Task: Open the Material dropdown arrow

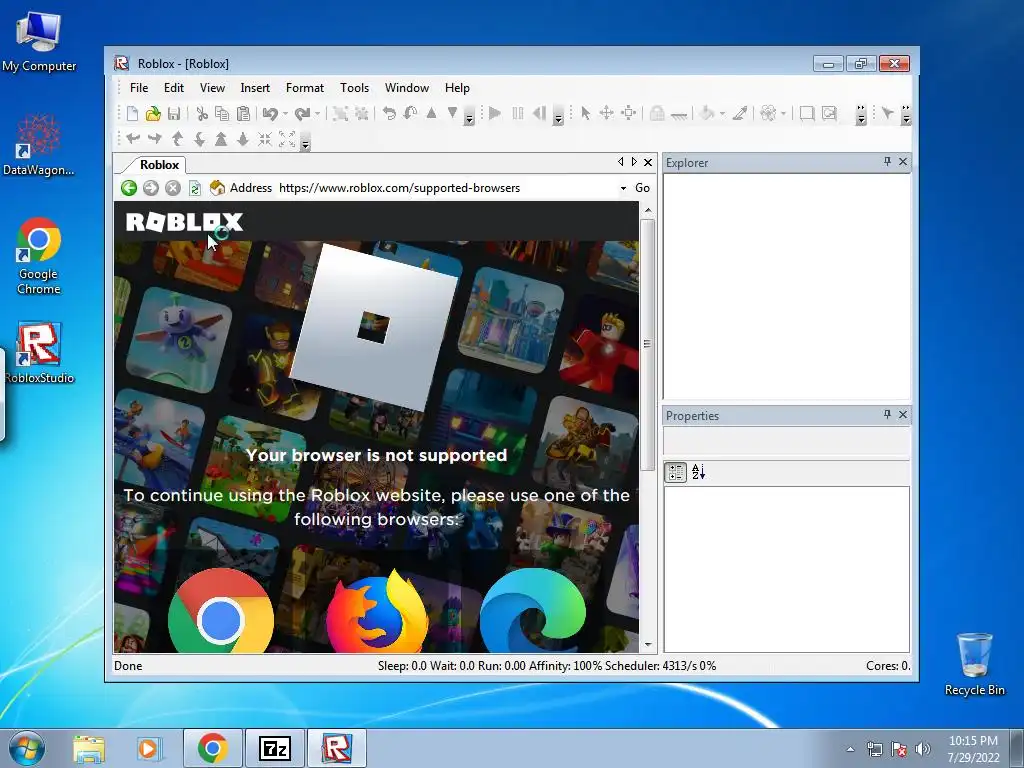Action: coord(783,114)
